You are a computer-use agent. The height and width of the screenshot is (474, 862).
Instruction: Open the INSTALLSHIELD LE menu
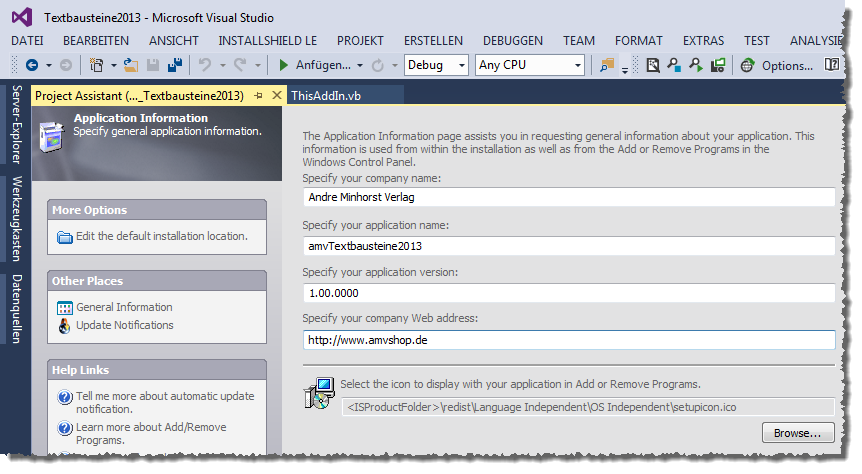point(268,41)
